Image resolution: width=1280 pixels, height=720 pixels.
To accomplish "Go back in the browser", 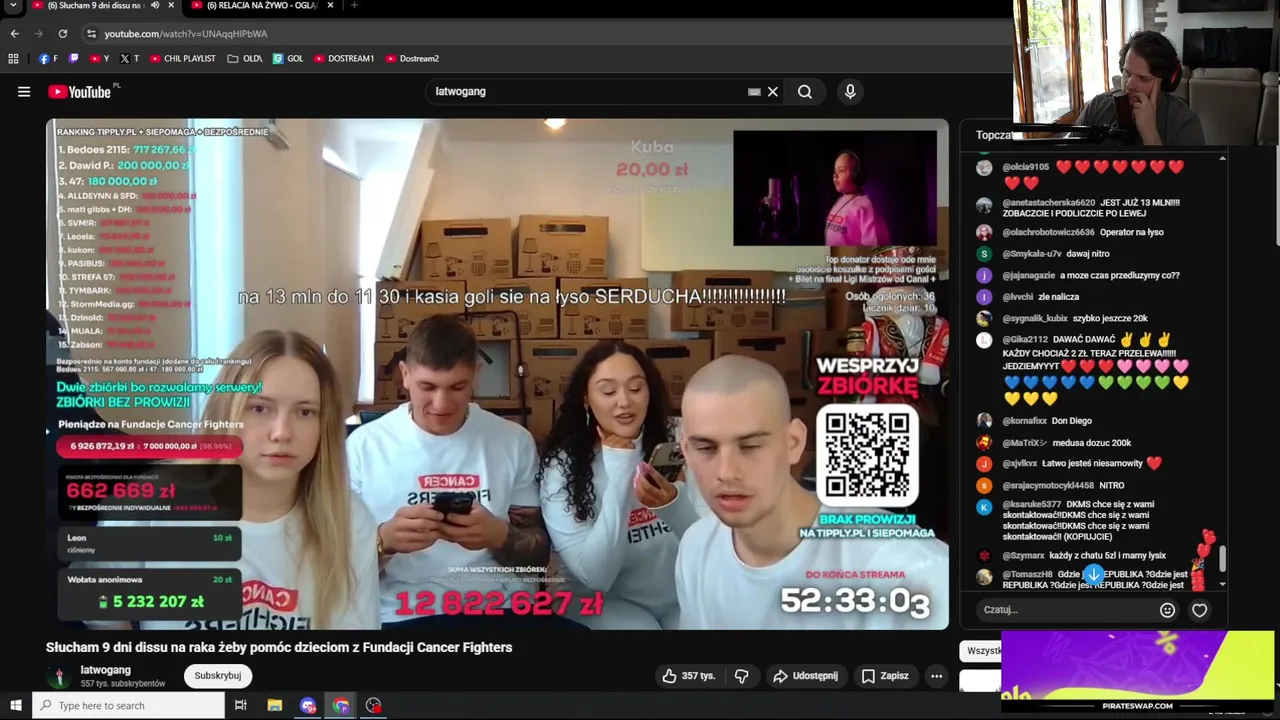I will 14,33.
